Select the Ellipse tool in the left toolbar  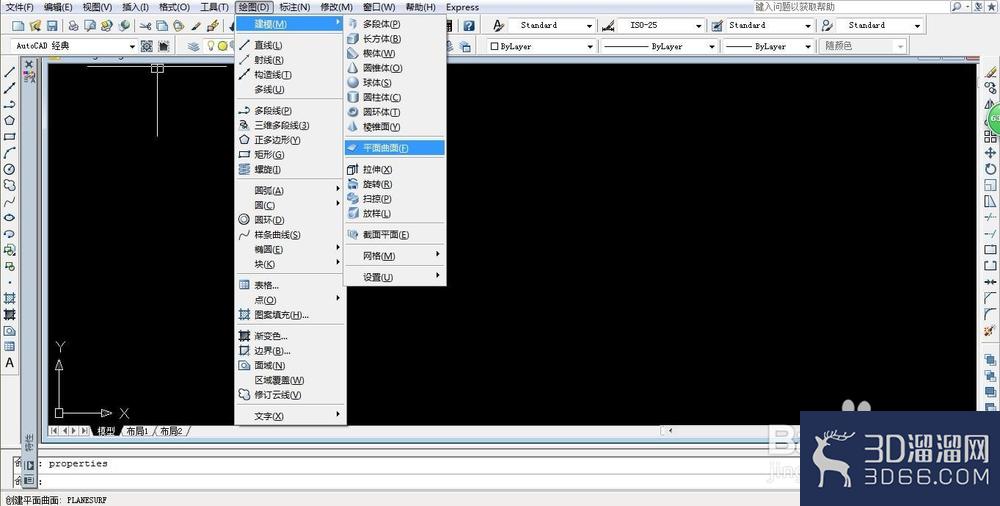click(9, 218)
